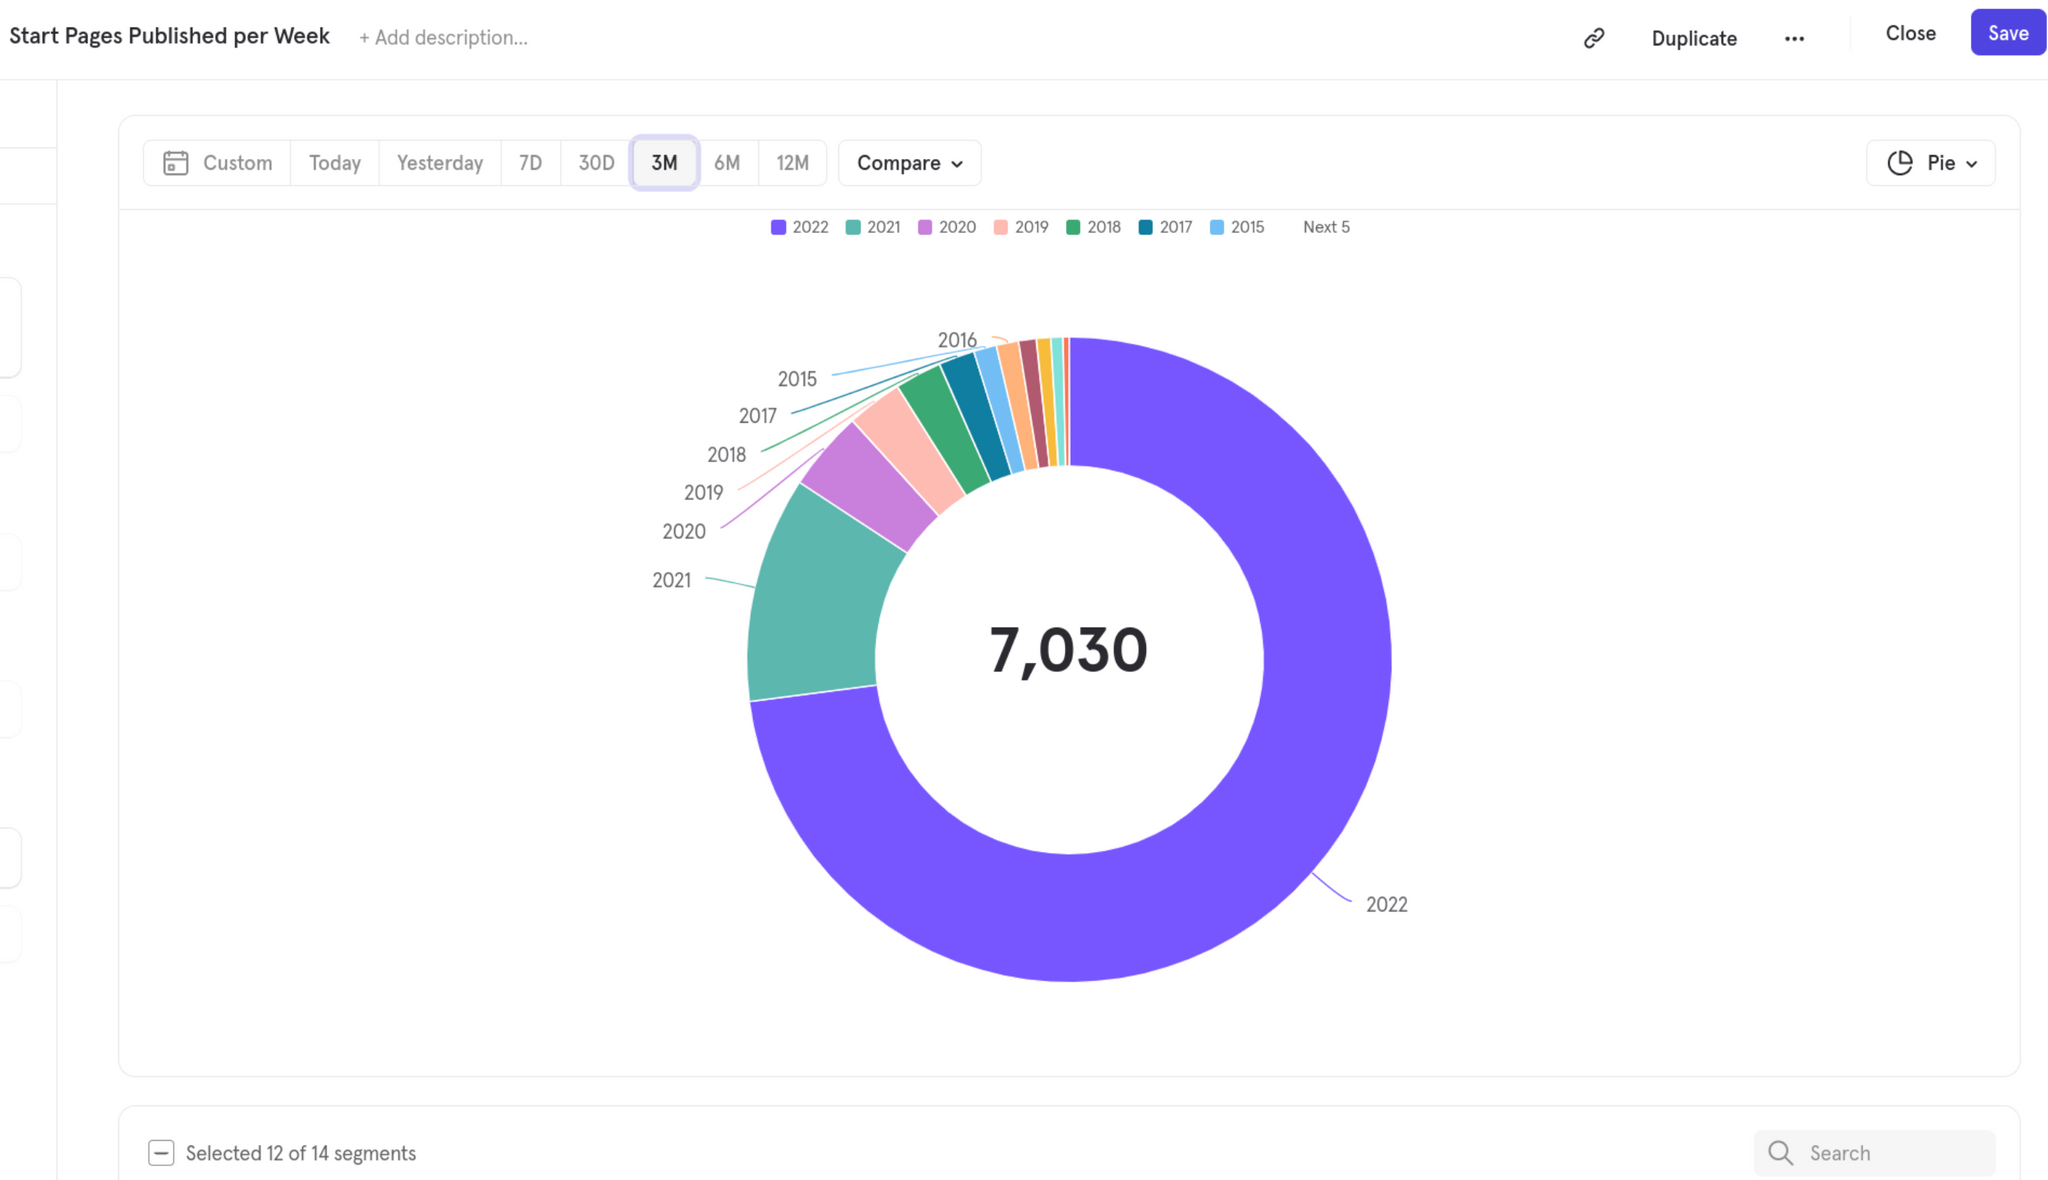
Task: Click the duplicate icon to copy chart
Action: point(1694,38)
